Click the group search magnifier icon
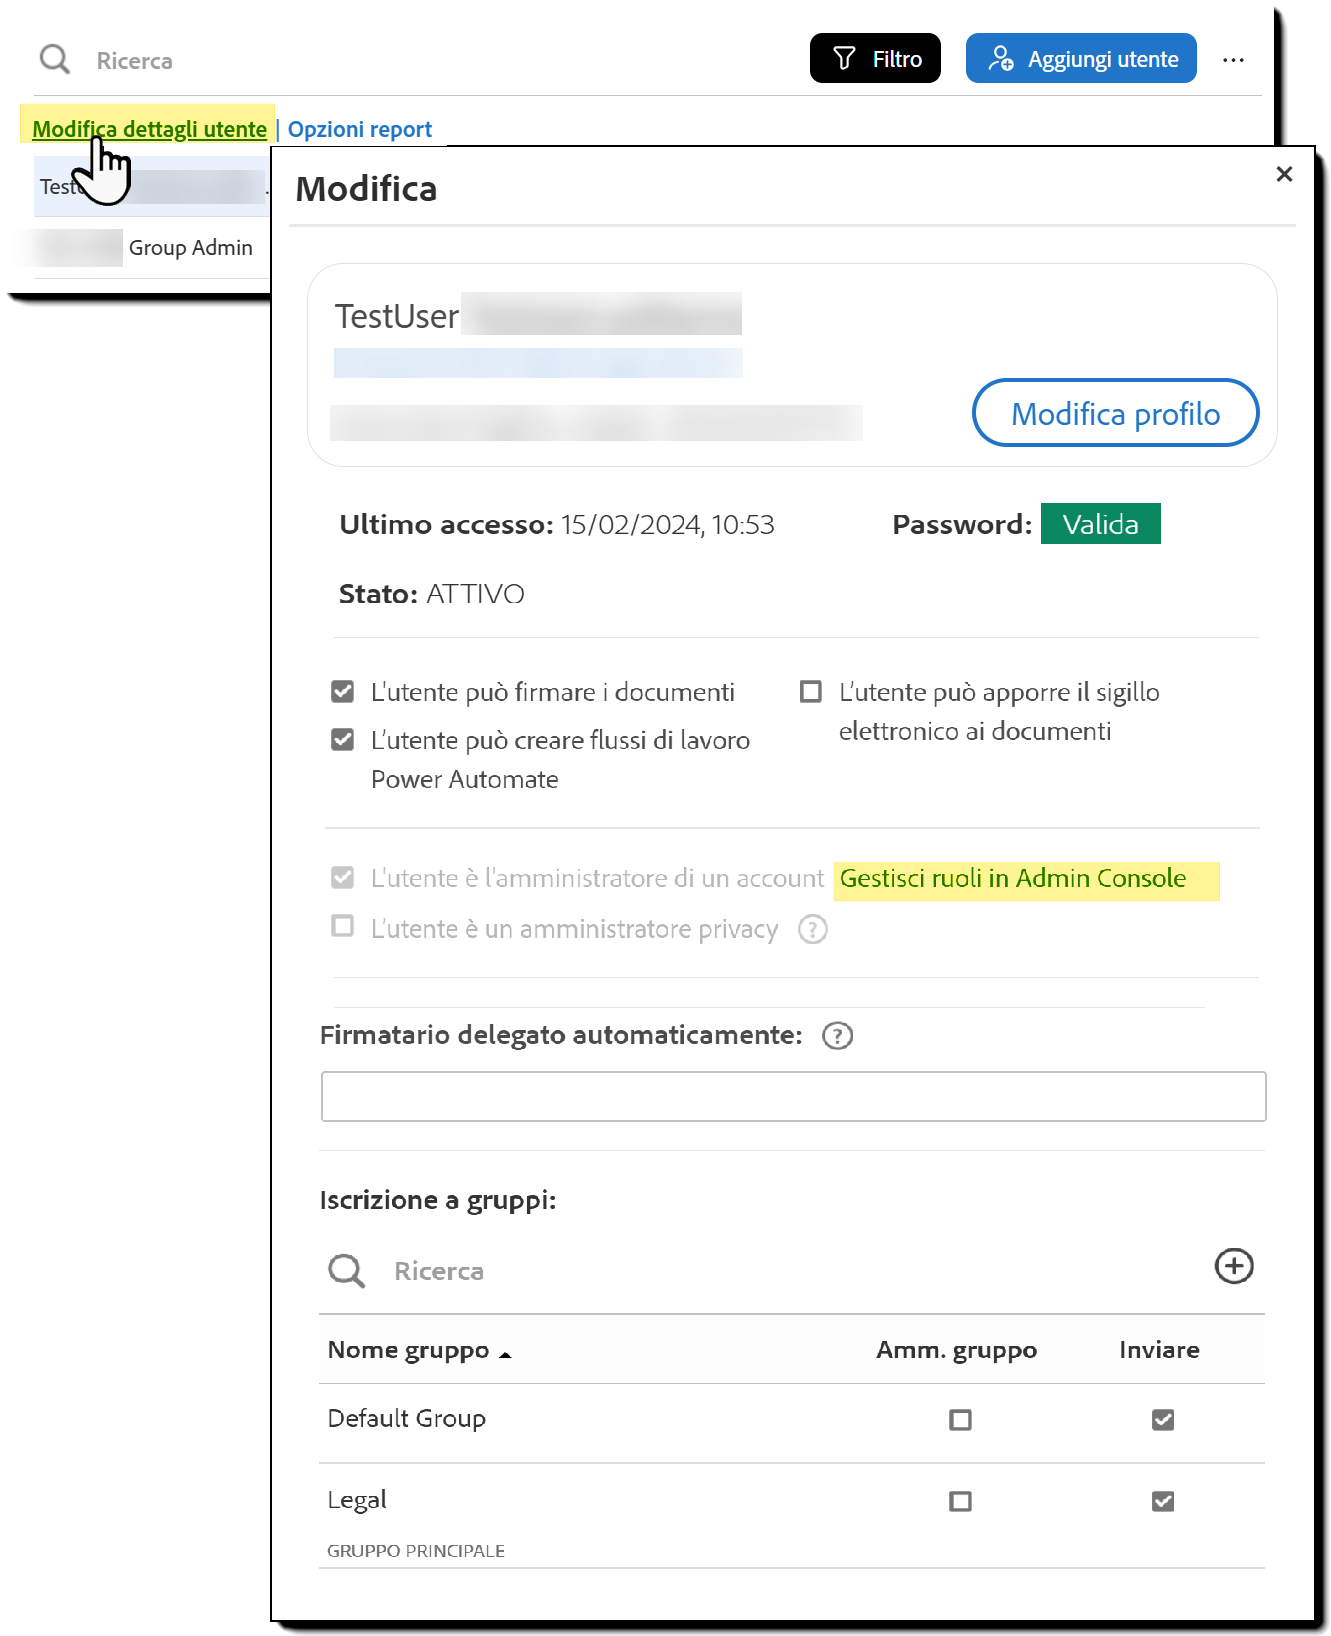 pos(346,1271)
